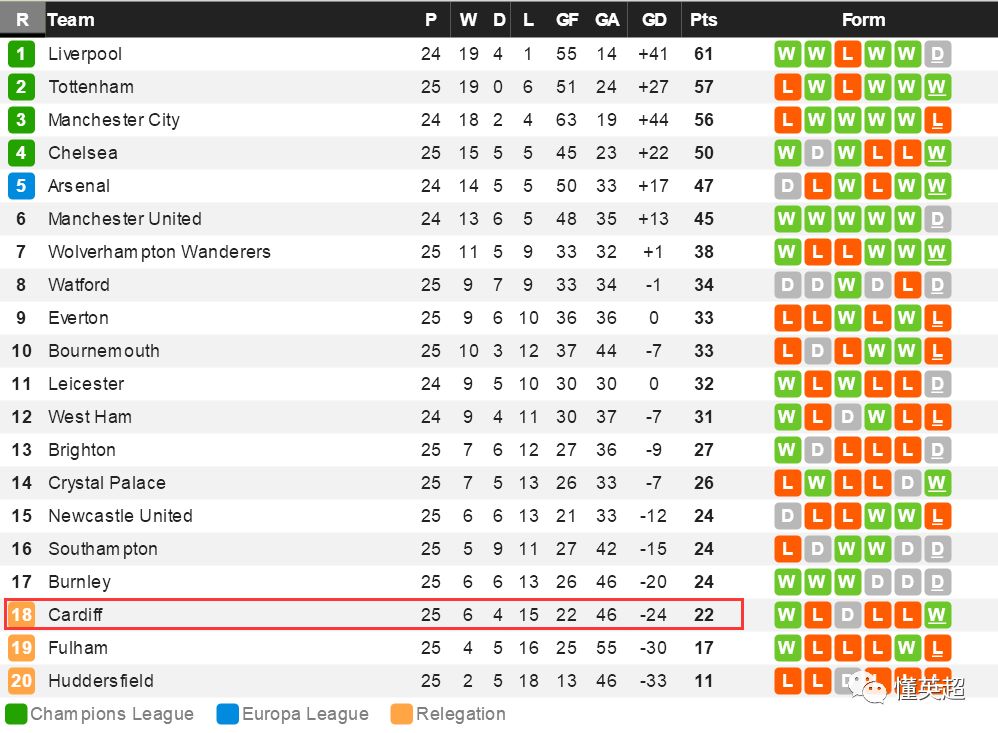Image resolution: width=998 pixels, height=733 pixels.
Task: Click the orange Relegation legend swatch
Action: pos(402,714)
